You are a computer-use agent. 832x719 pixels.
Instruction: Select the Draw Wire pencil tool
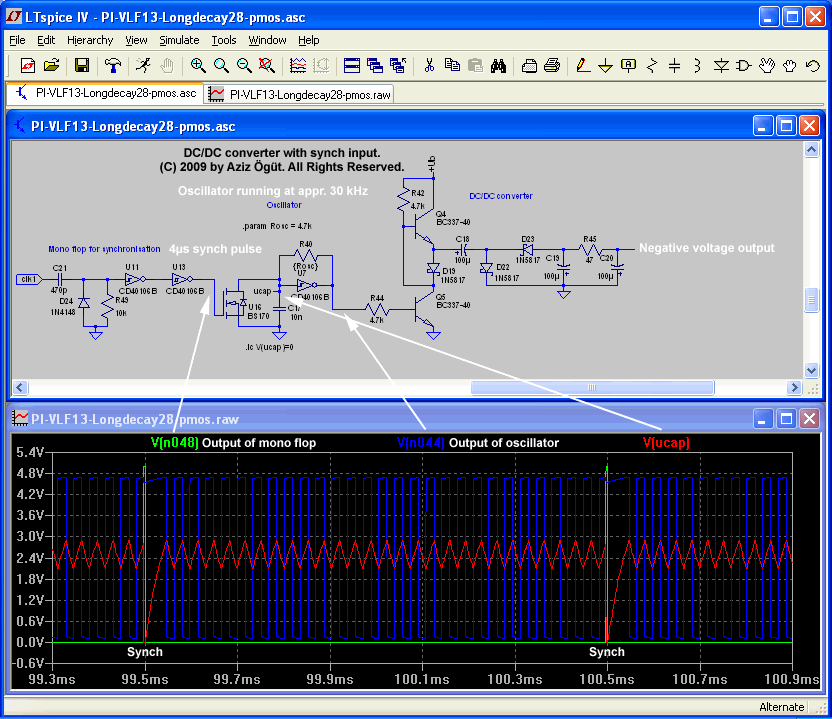point(583,66)
